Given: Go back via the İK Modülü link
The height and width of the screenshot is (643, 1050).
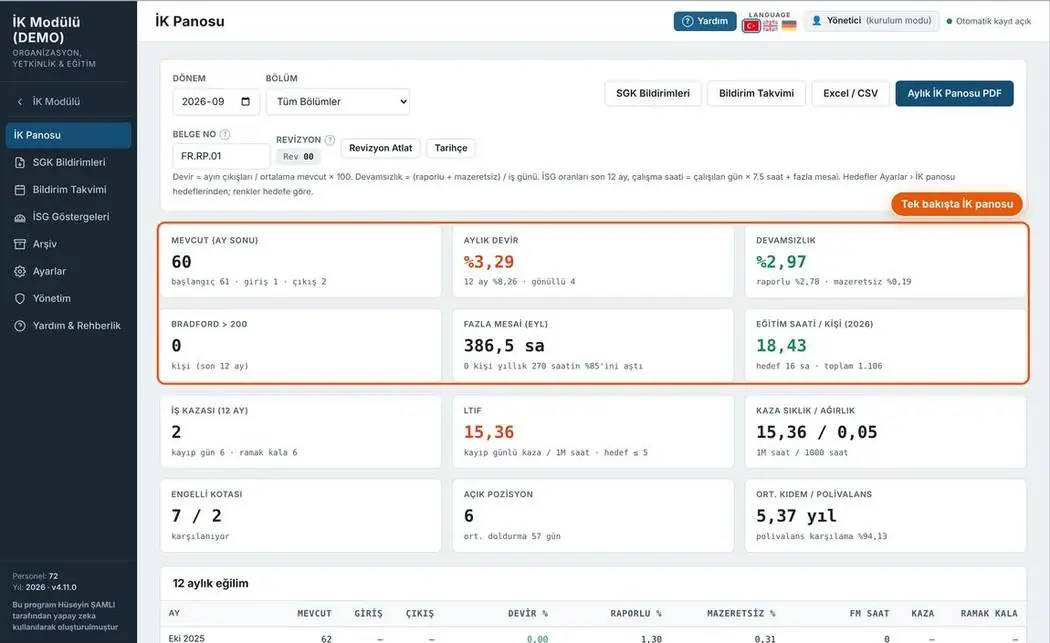Looking at the screenshot, I should point(56,102).
